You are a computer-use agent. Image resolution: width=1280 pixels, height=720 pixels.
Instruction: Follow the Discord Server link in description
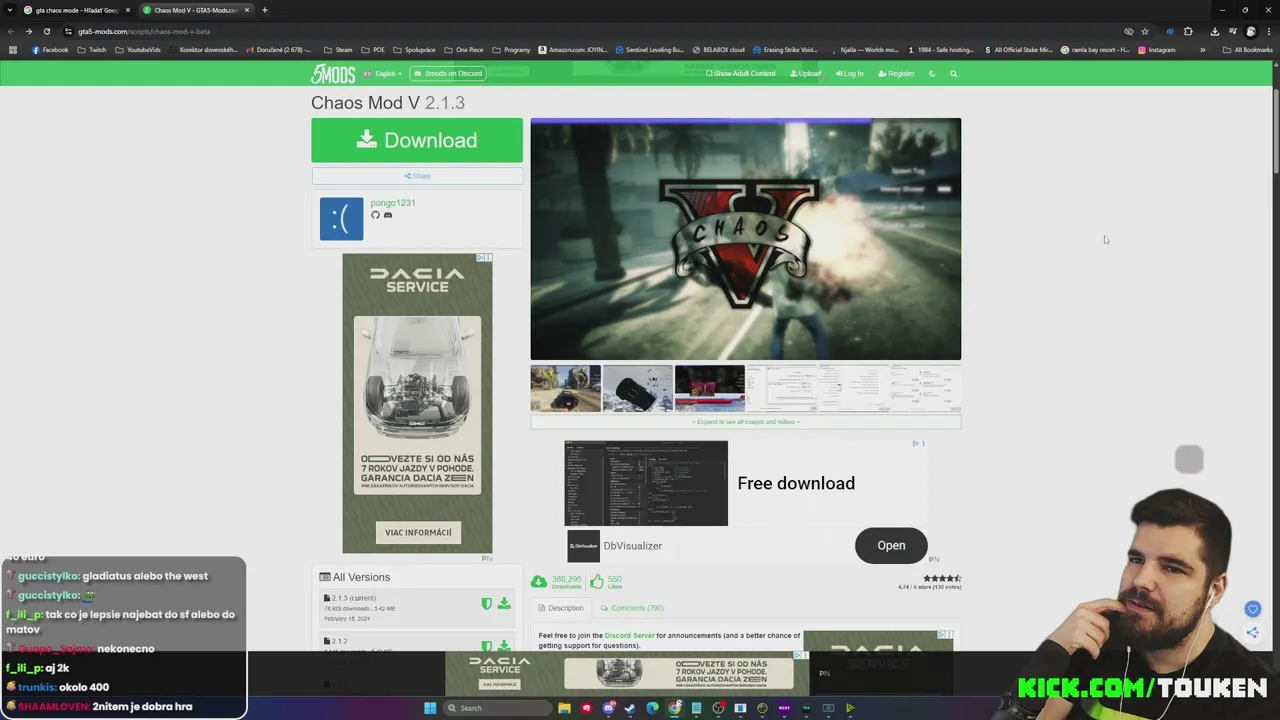[x=629, y=635]
